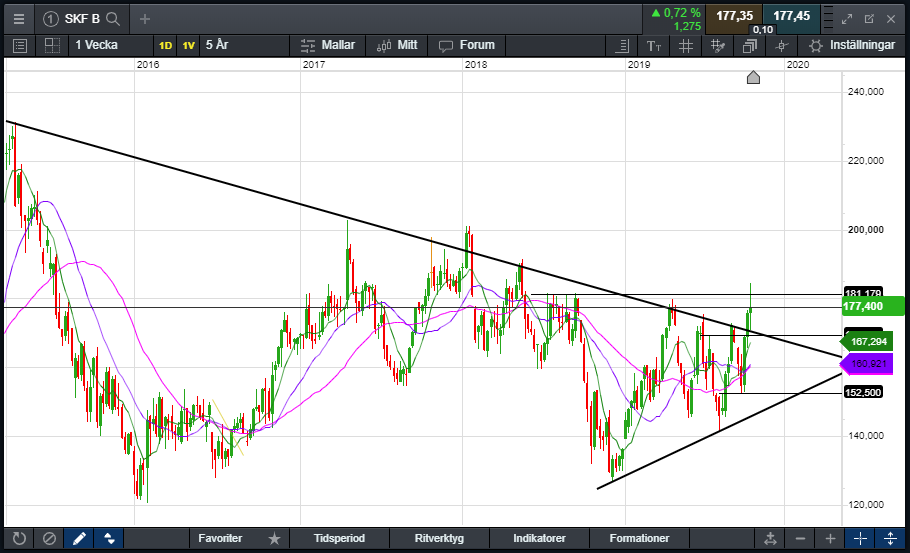Open the Favoriter tab

point(220,538)
